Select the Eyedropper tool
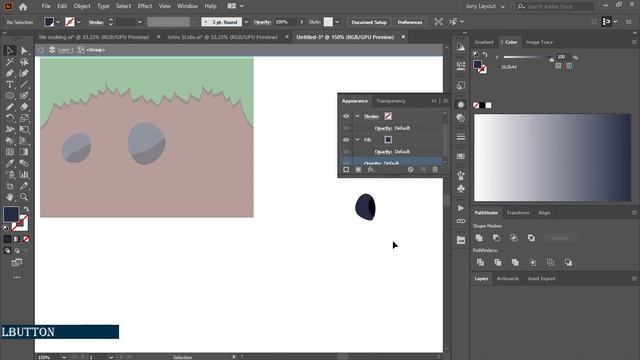 (x=10, y=163)
